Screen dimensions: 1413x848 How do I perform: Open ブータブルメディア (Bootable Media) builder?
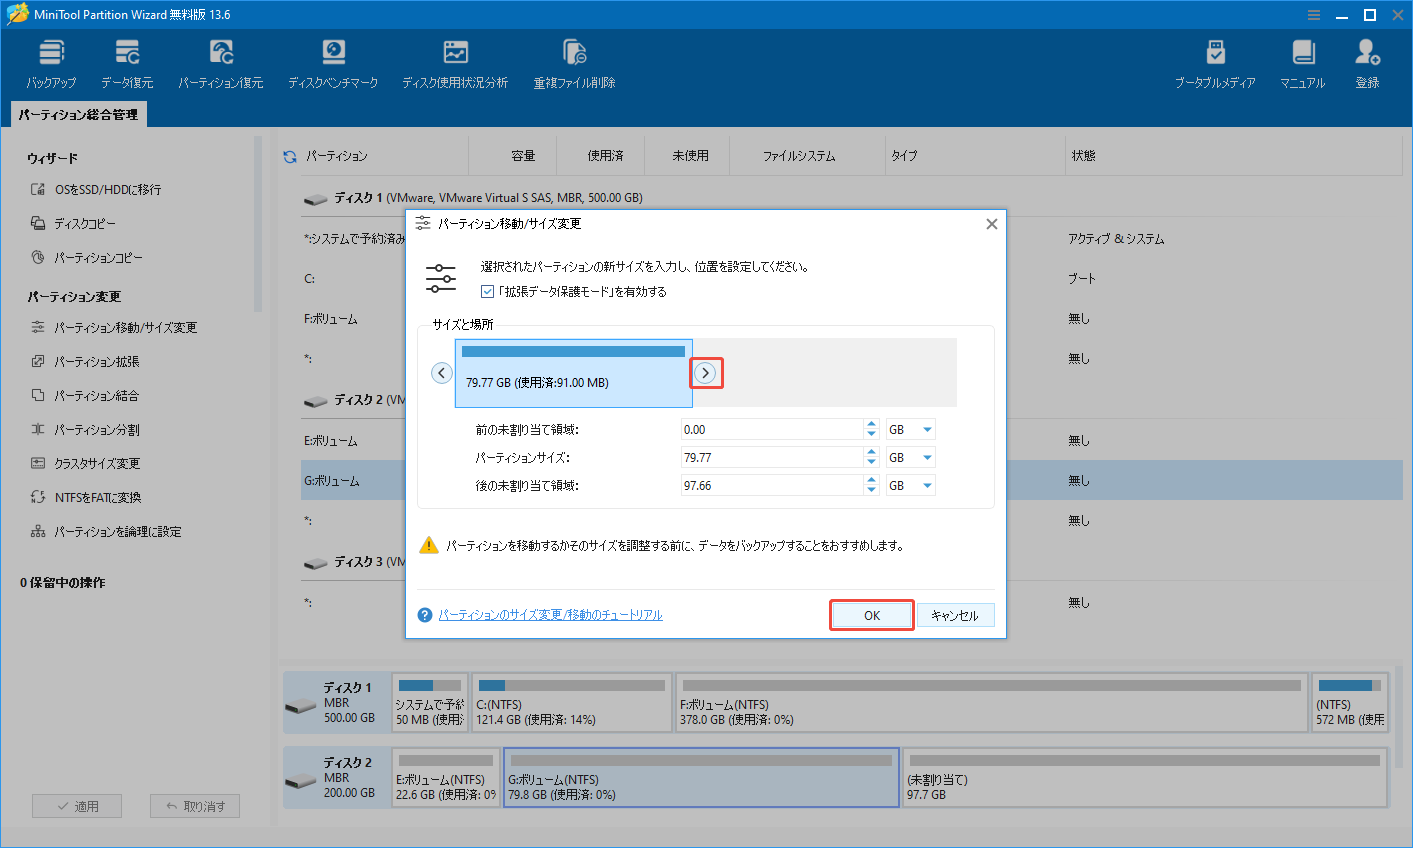[1215, 60]
